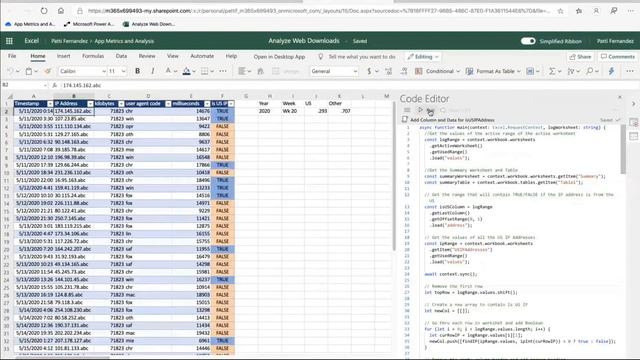Screen dimensions: 640x360
Task: Switch to the Data tab
Action: click(x=121, y=56)
